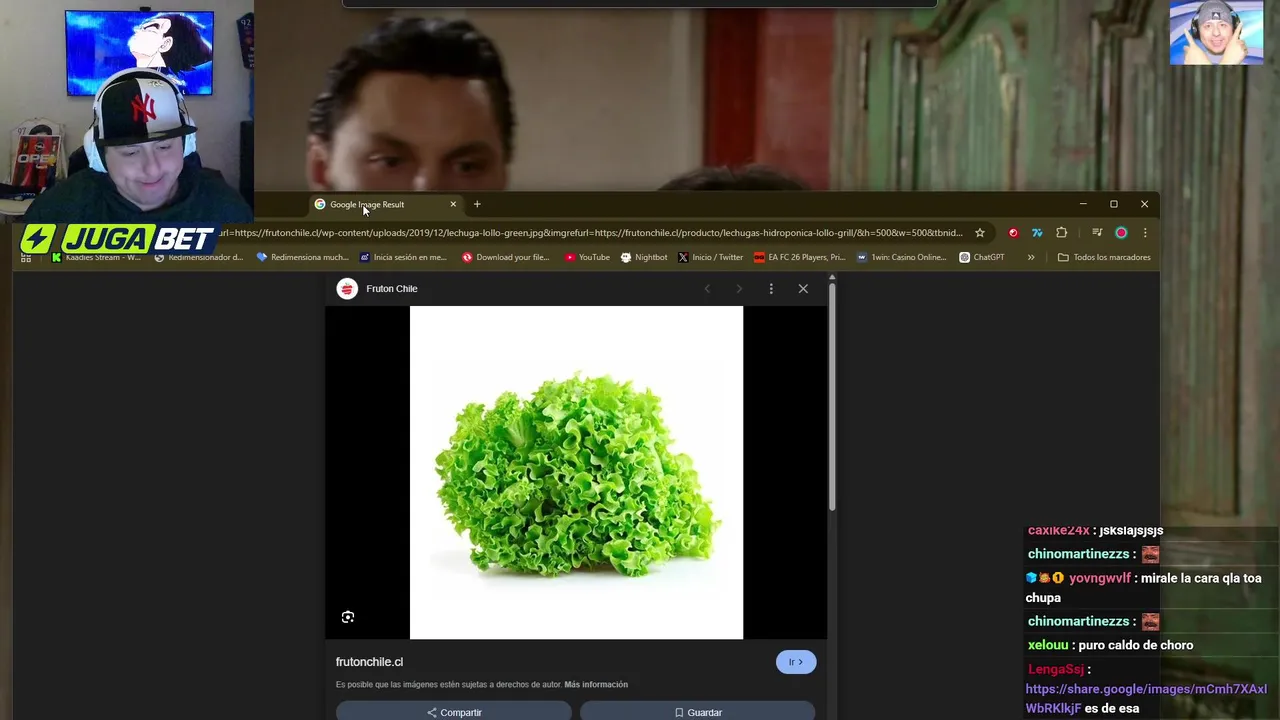Close the image preview panel
The image size is (1280, 720).
click(x=803, y=289)
